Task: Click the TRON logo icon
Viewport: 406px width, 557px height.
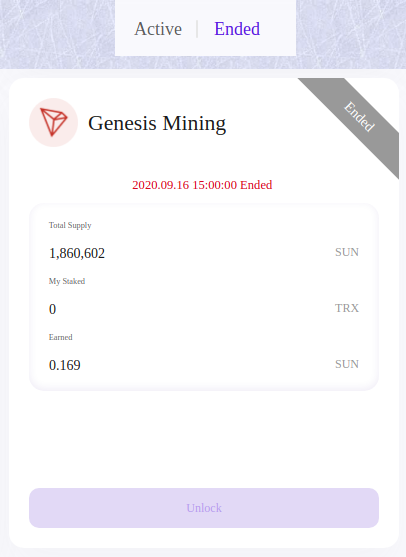Action: pos(54,123)
